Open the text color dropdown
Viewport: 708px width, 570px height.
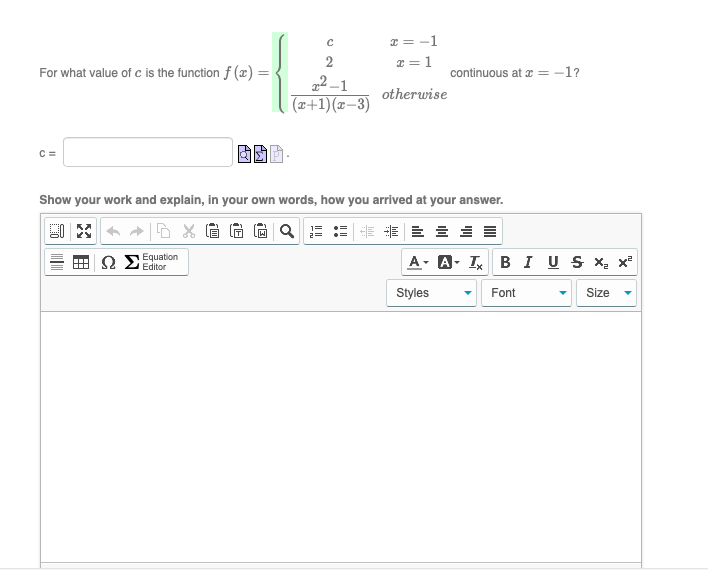point(417,262)
